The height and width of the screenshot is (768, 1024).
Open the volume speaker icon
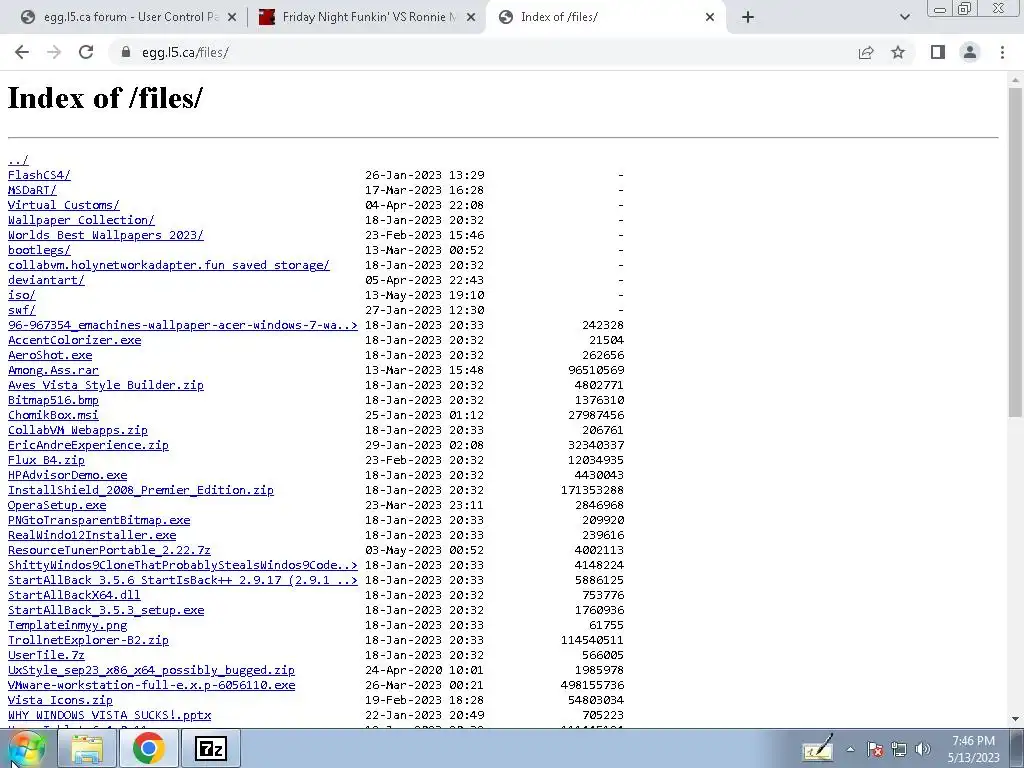pyautogui.click(x=923, y=749)
